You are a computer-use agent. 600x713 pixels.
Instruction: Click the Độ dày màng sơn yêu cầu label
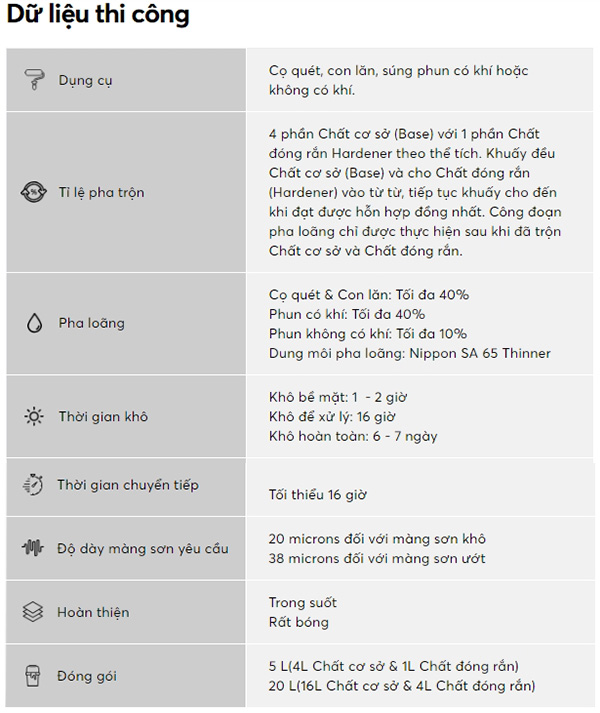(143, 548)
